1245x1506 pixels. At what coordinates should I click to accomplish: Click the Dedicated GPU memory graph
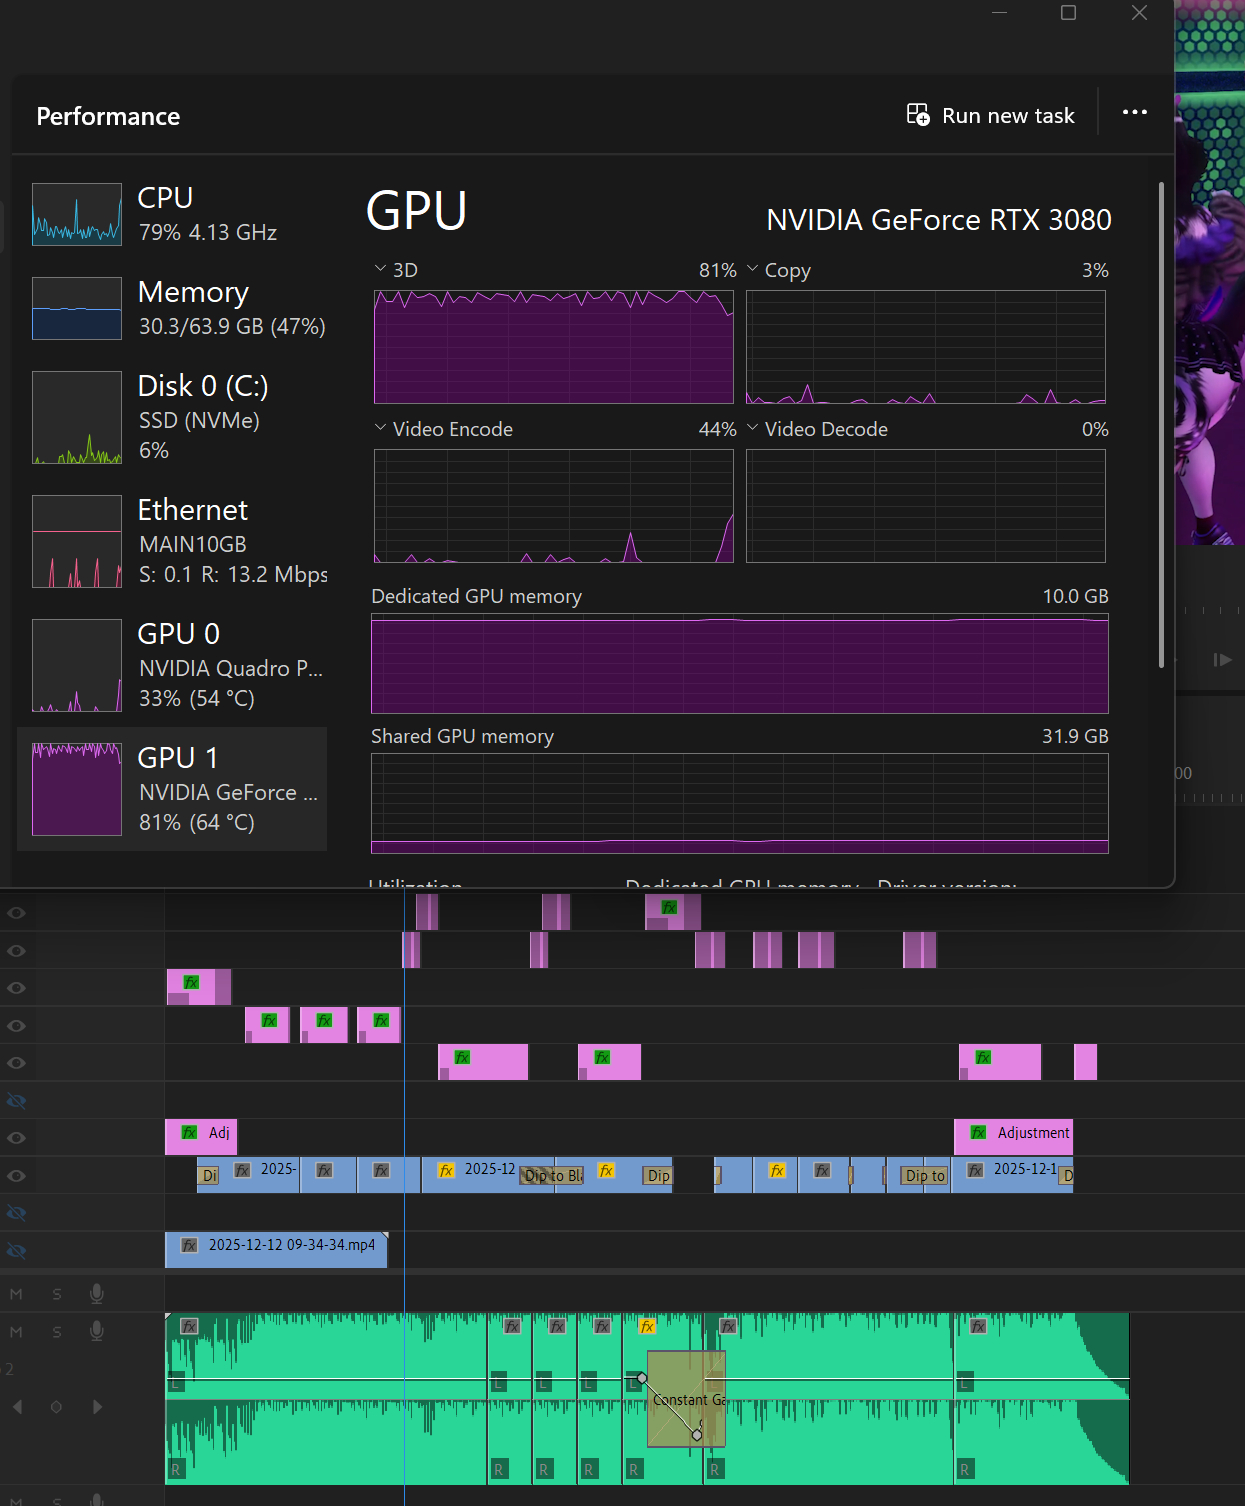click(740, 663)
